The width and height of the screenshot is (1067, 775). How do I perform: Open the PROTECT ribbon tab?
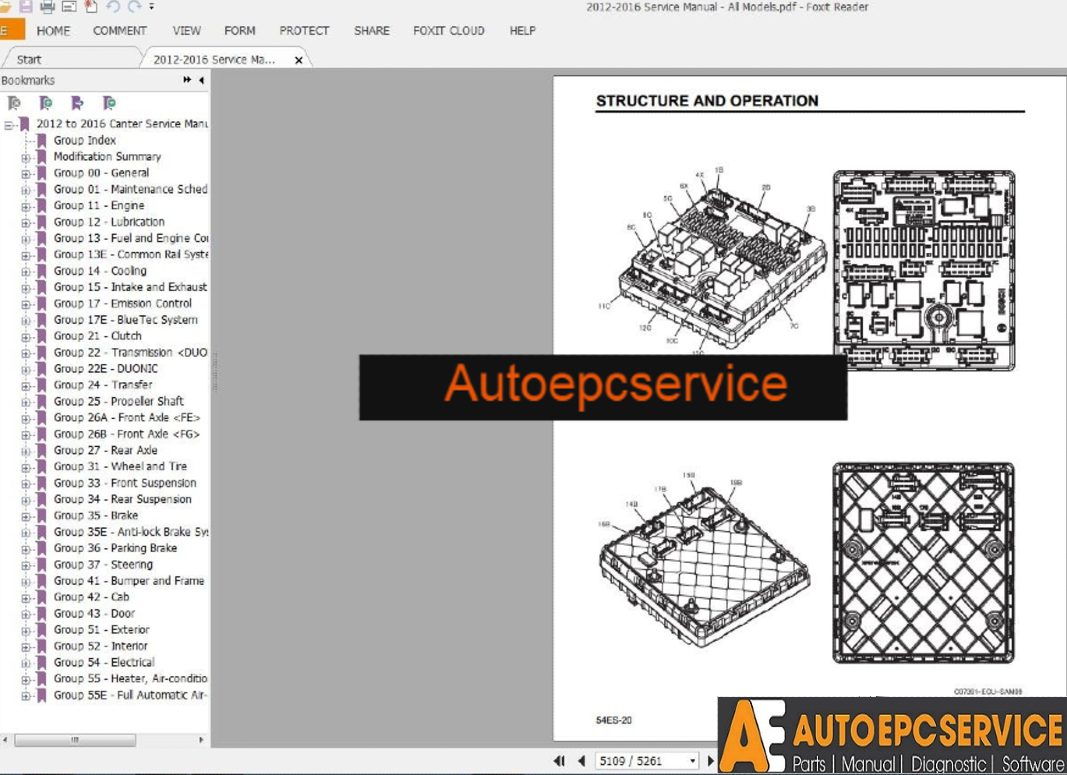click(304, 31)
